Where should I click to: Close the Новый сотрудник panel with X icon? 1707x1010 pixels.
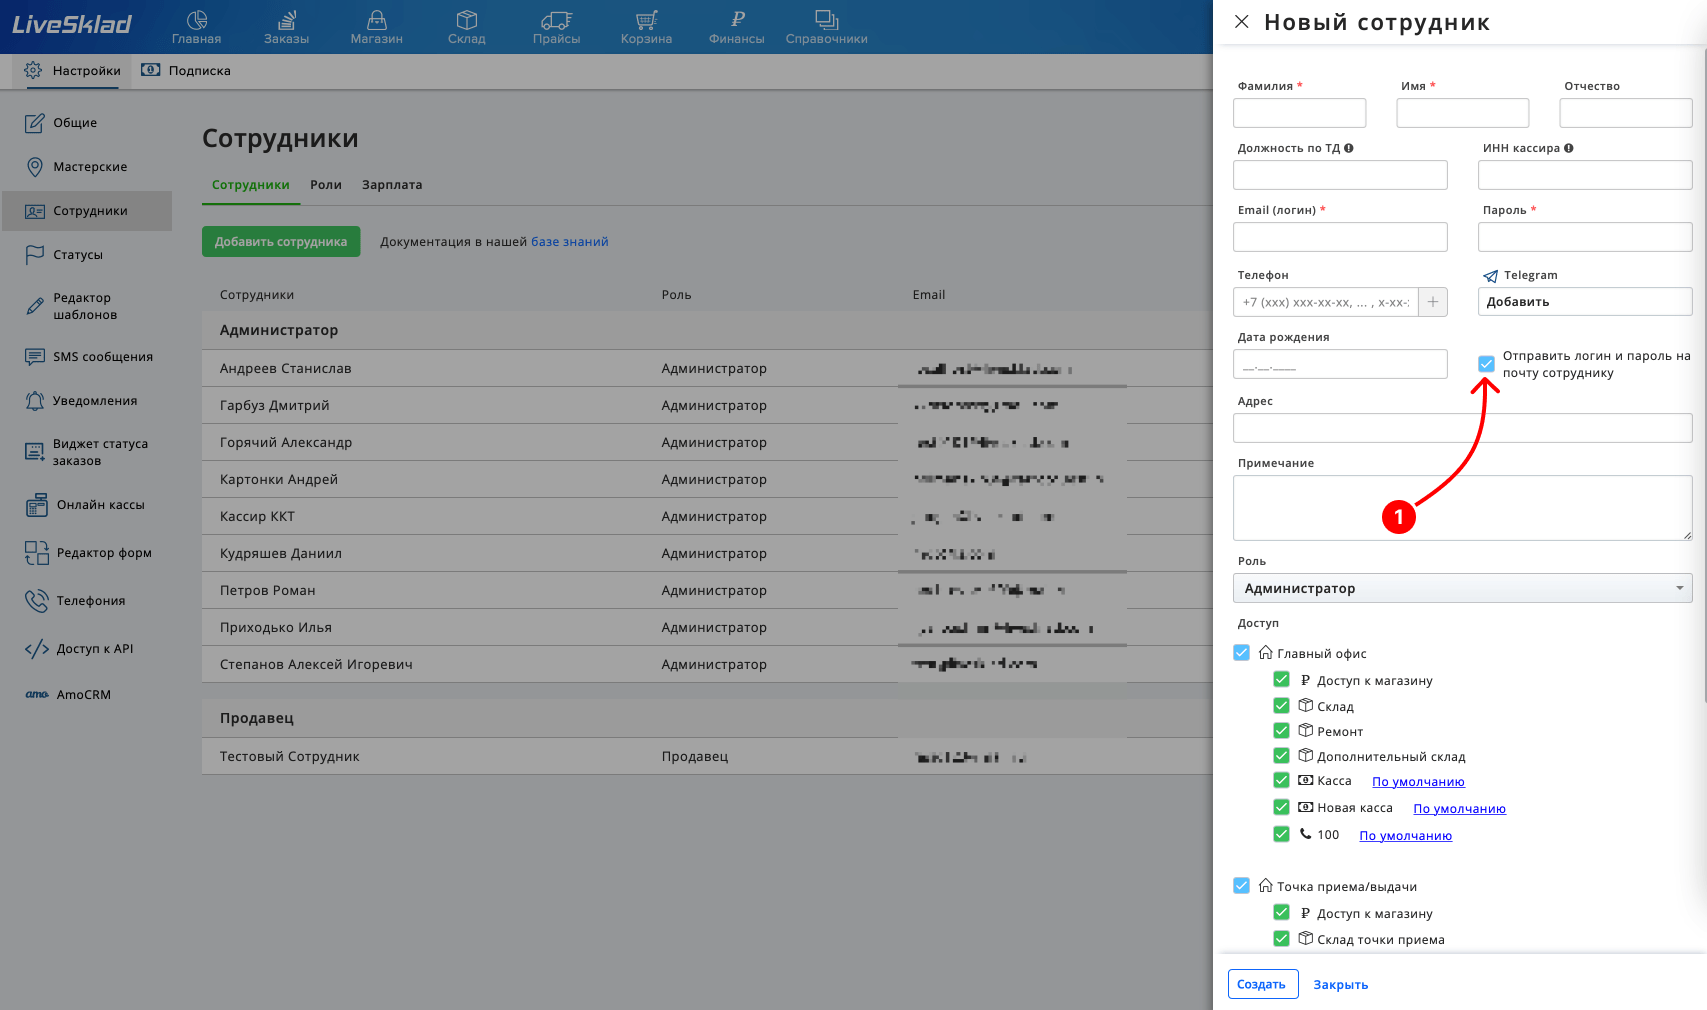[1241, 22]
